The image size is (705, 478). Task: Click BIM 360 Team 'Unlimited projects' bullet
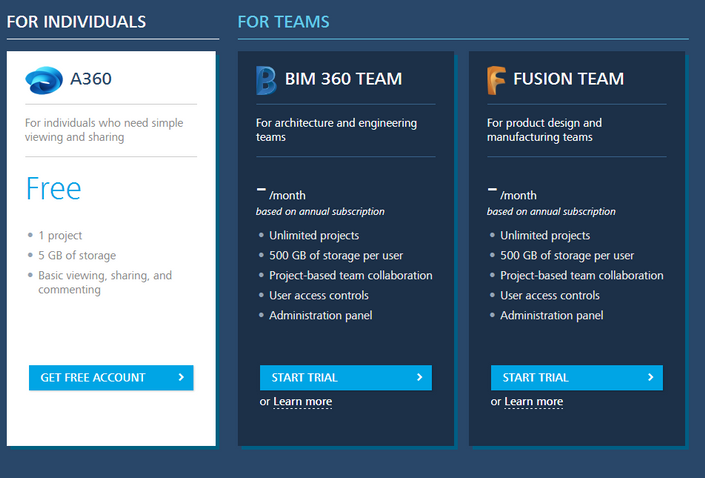point(314,236)
